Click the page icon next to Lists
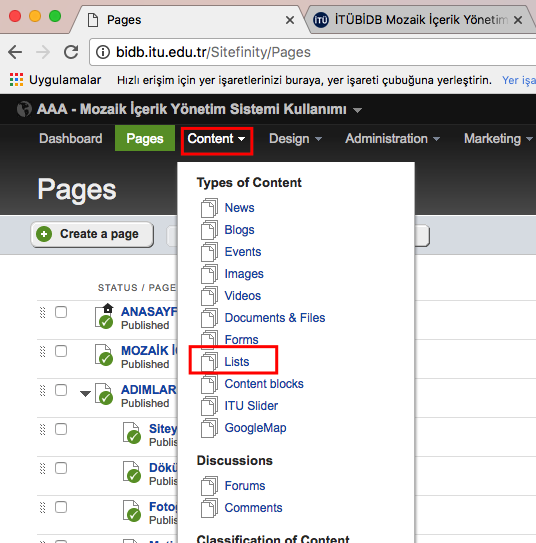This screenshot has width=536, height=543. [x=209, y=362]
